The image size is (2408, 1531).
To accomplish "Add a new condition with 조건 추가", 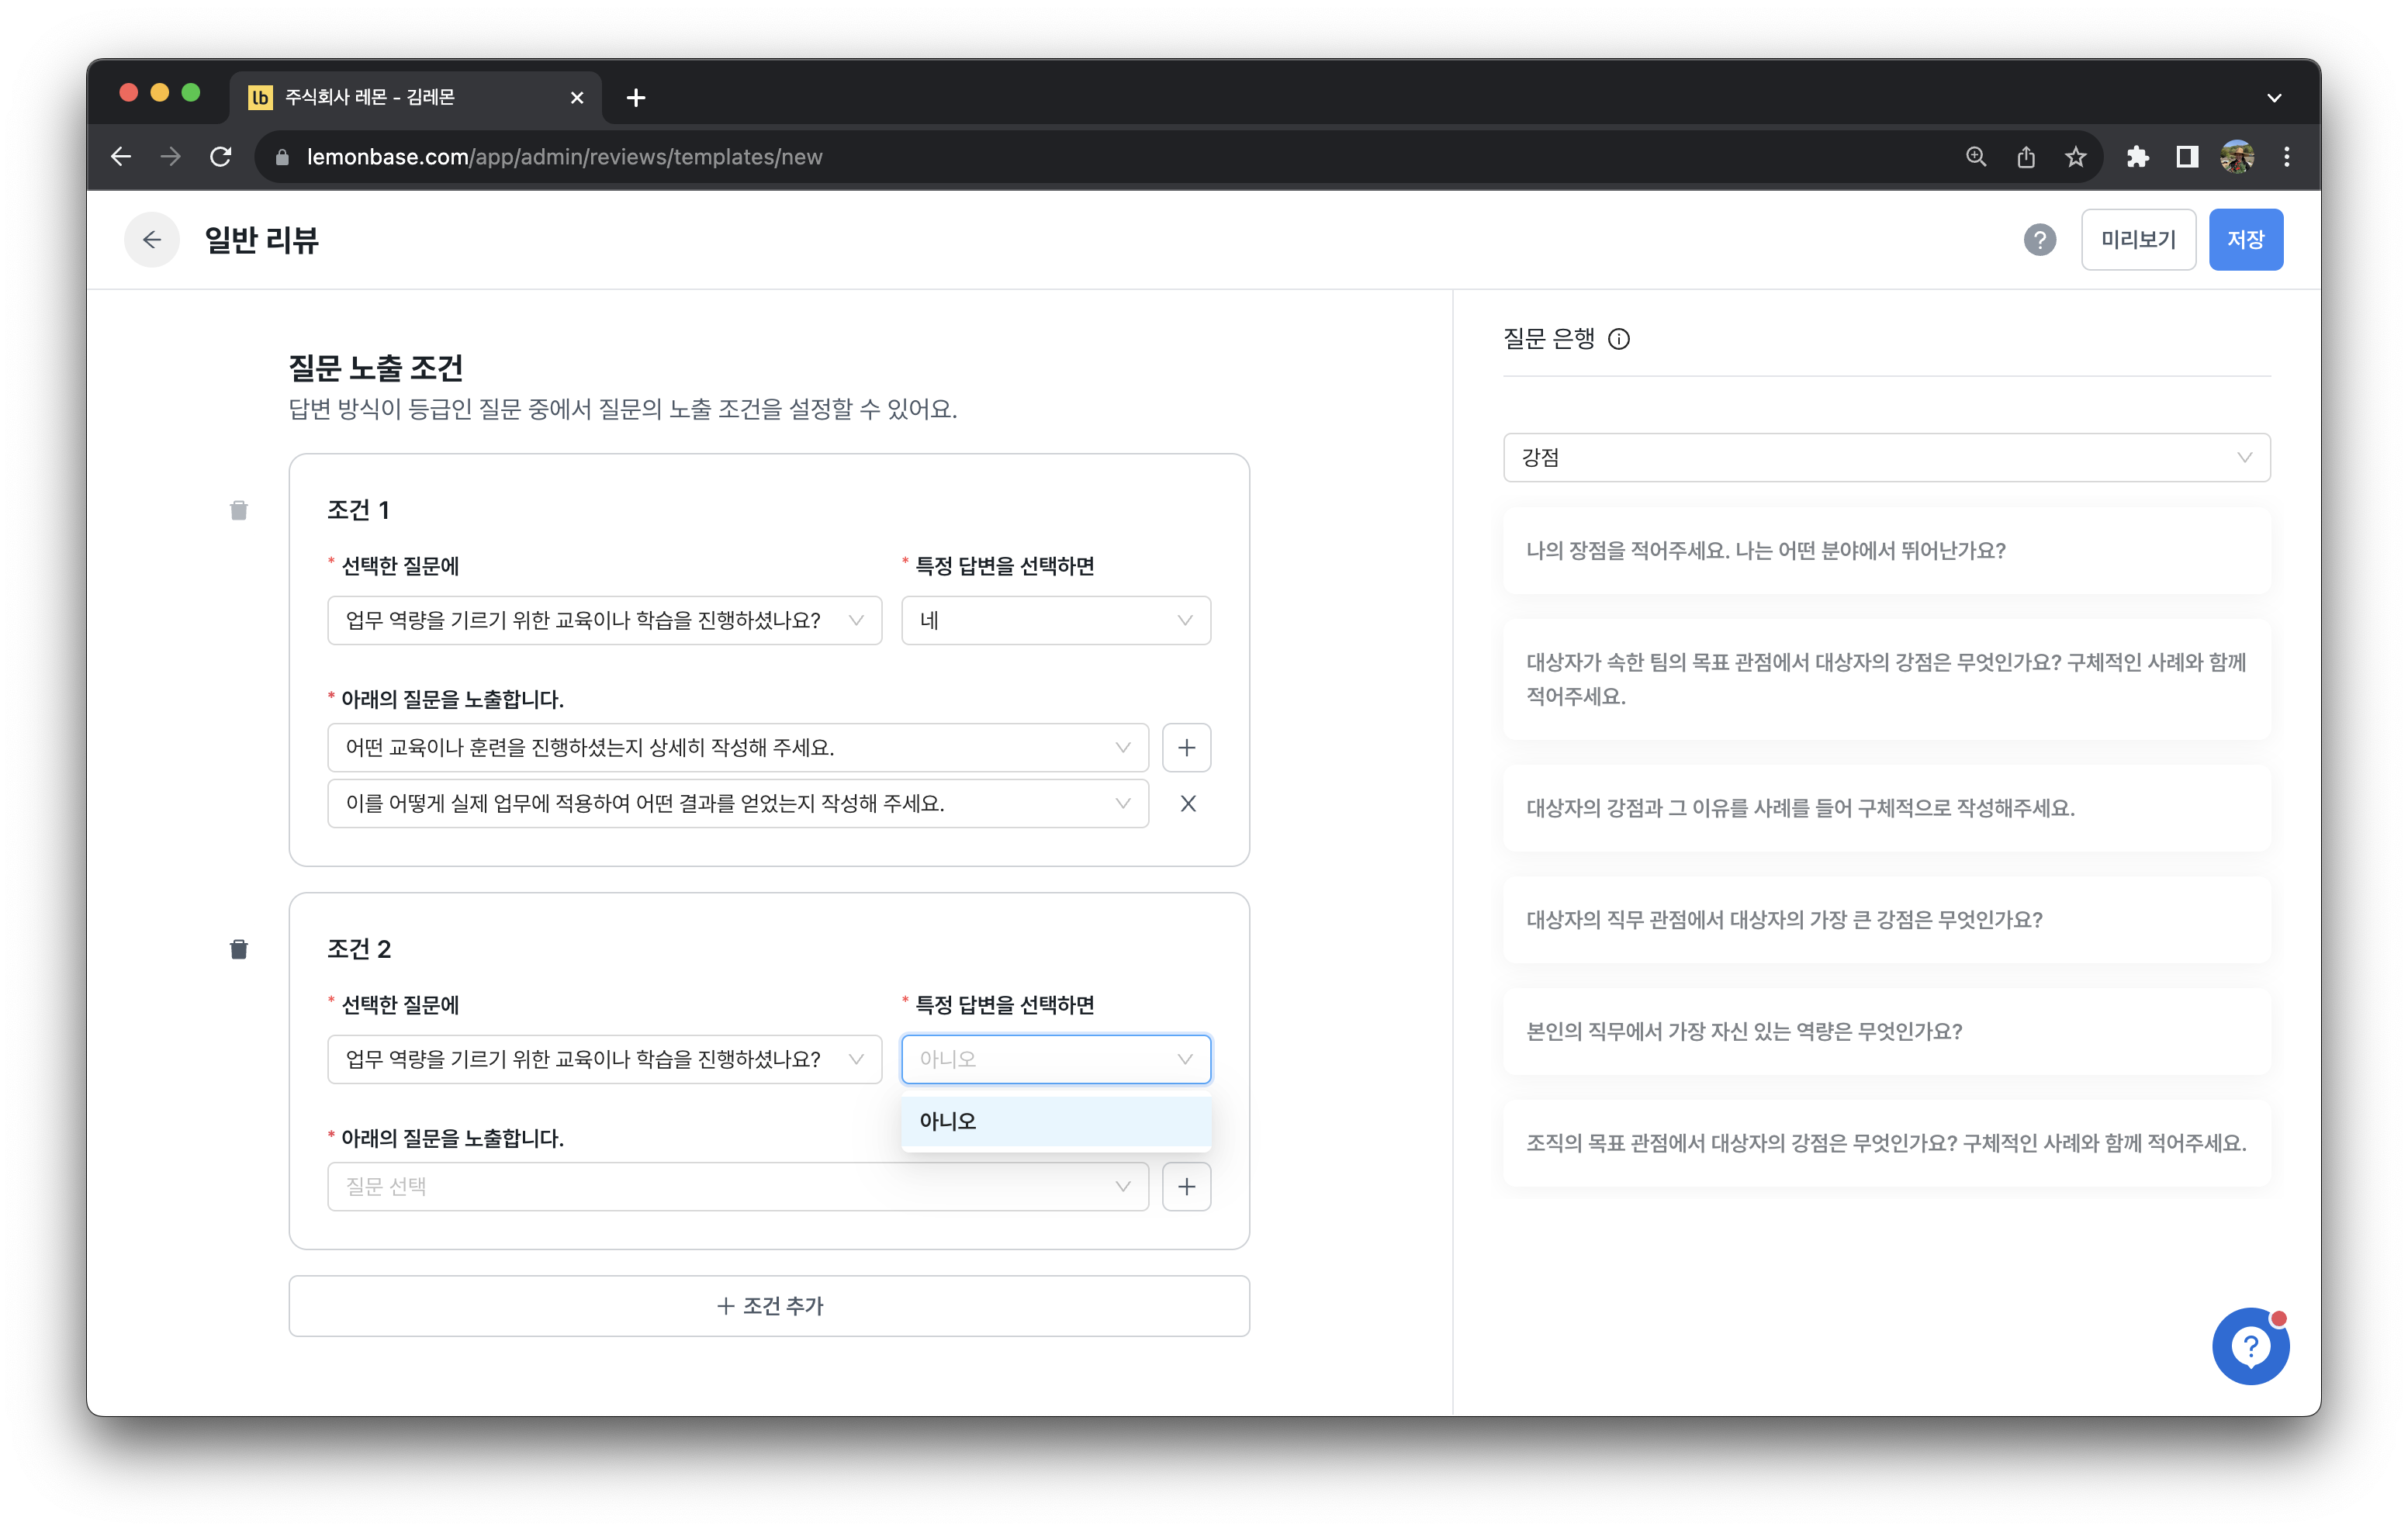I will (x=769, y=1306).
